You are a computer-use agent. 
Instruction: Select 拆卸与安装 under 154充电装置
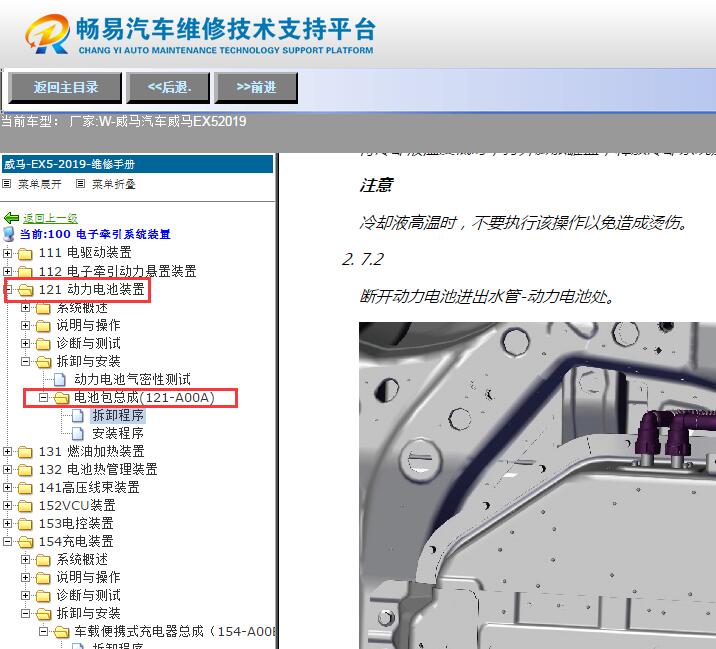coord(89,613)
